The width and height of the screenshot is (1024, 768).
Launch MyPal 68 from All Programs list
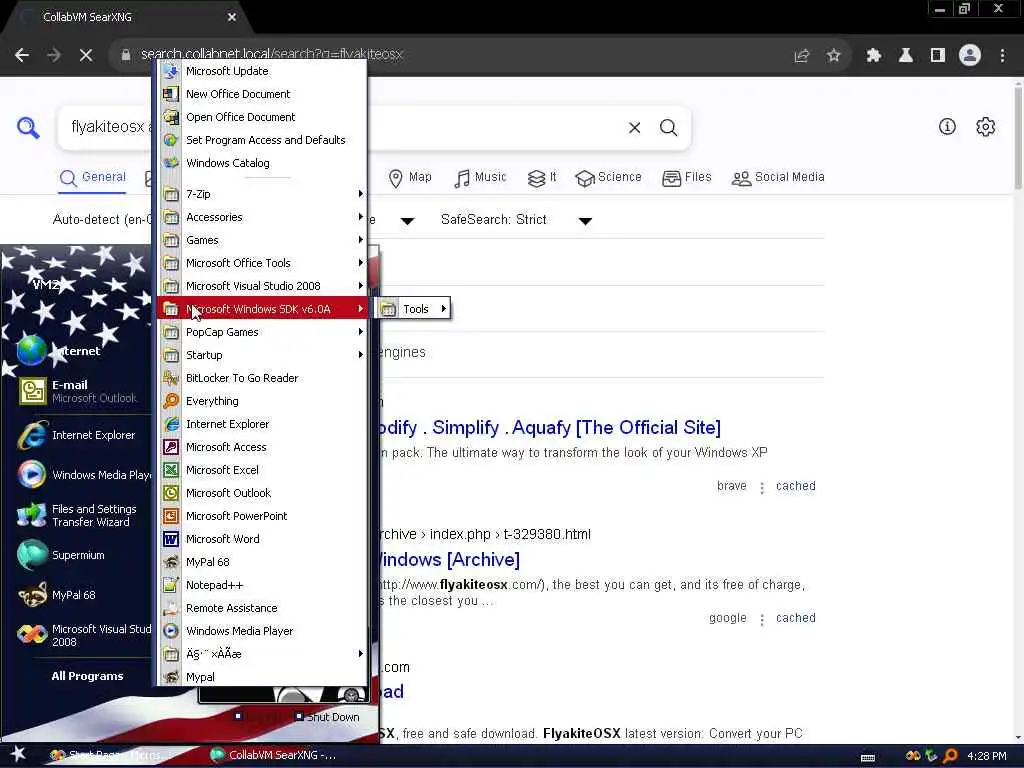pyautogui.click(x=261, y=562)
